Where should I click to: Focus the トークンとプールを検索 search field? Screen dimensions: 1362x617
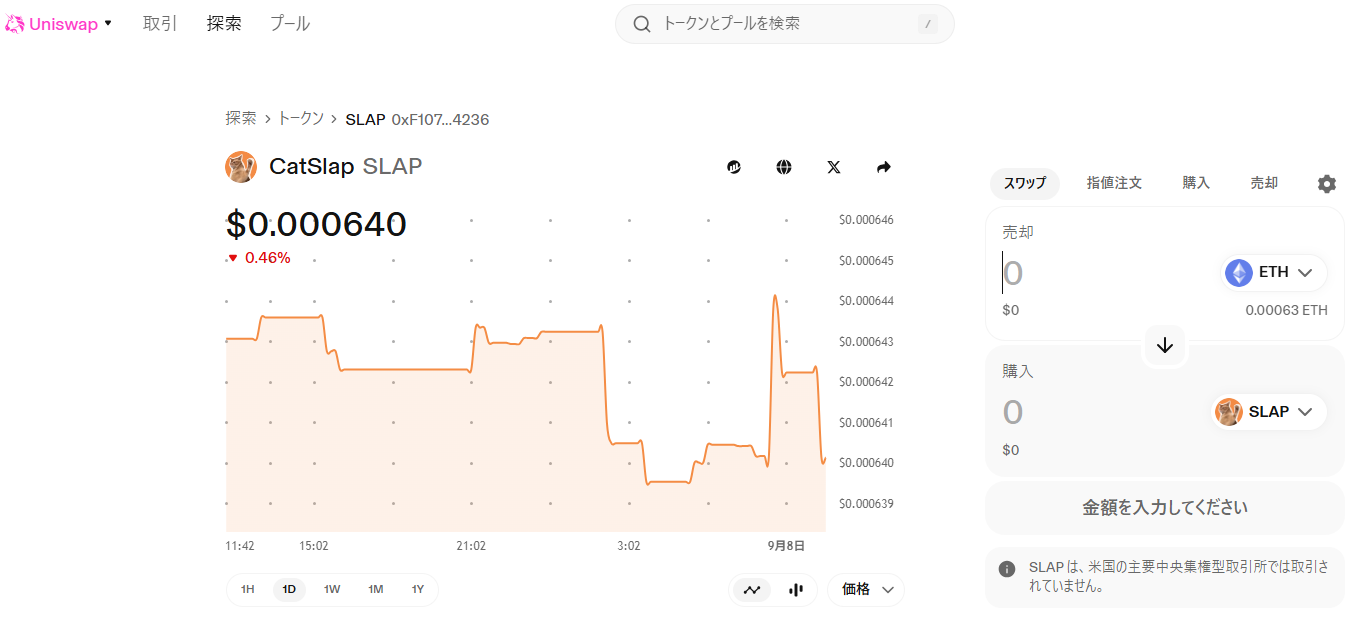tap(785, 24)
